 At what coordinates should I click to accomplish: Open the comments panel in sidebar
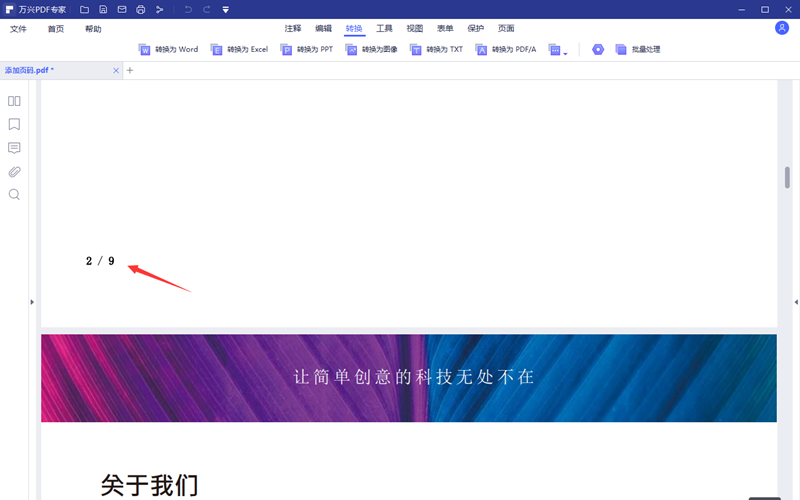(14, 148)
